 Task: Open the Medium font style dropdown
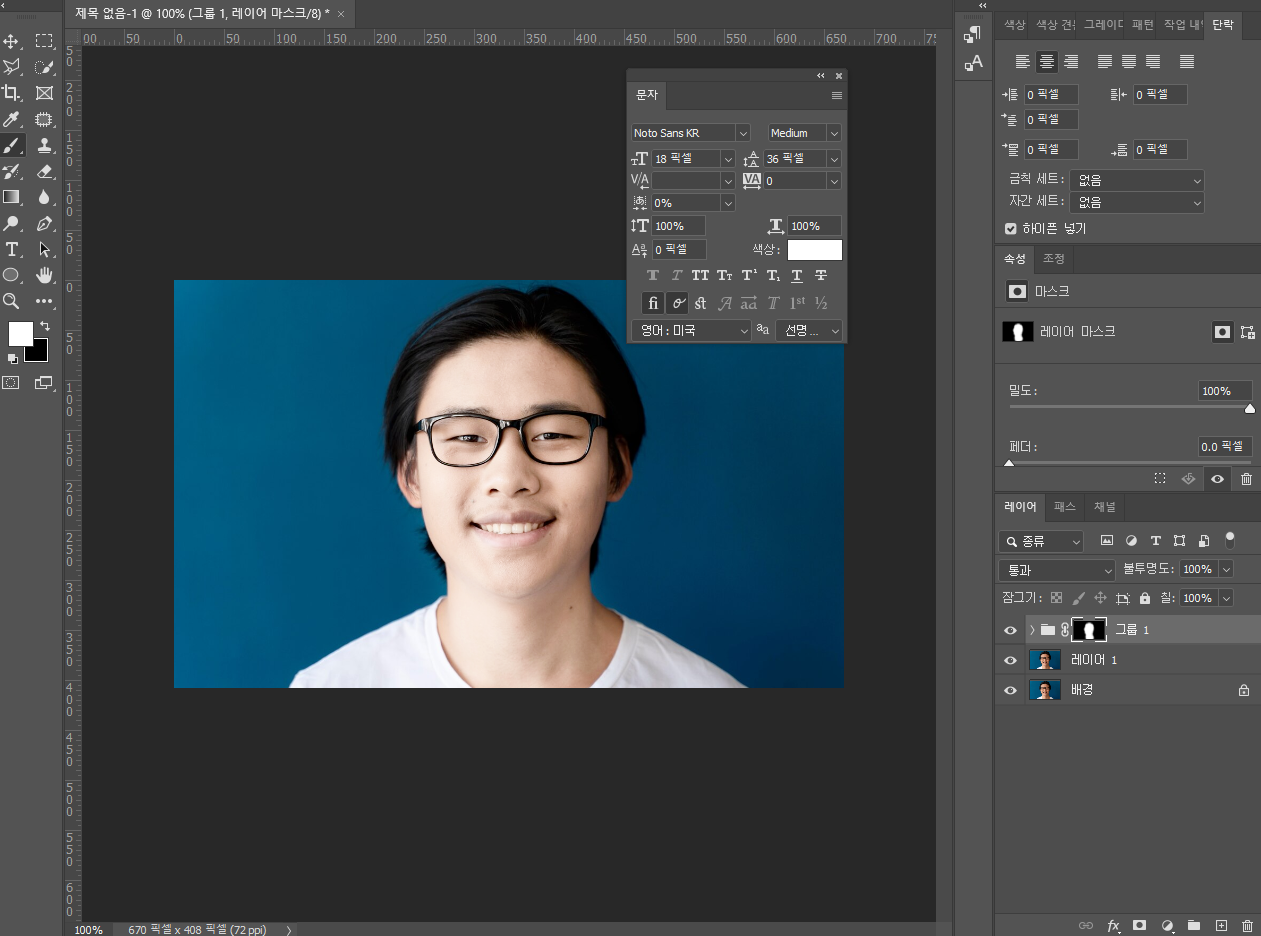834,133
